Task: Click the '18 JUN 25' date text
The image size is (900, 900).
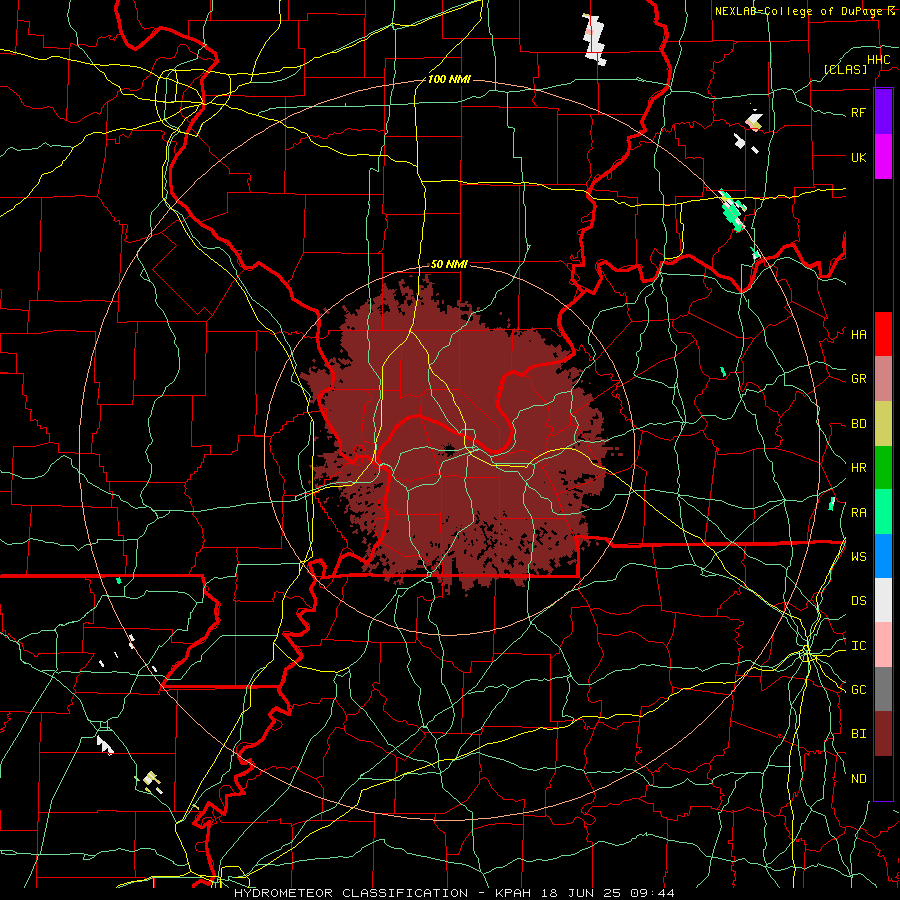Action: [580, 893]
